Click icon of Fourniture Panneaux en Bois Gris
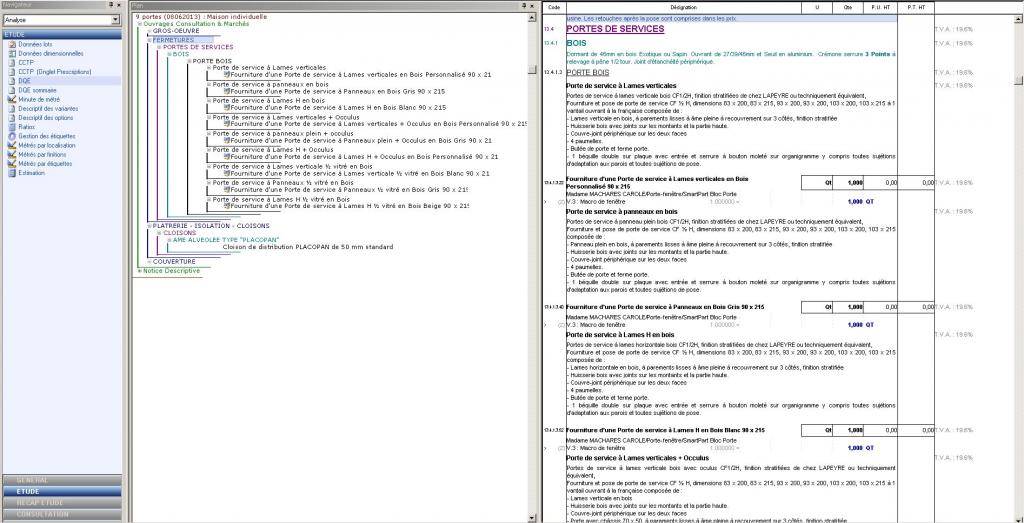Image resolution: width=1024 pixels, height=523 pixels. point(227,91)
